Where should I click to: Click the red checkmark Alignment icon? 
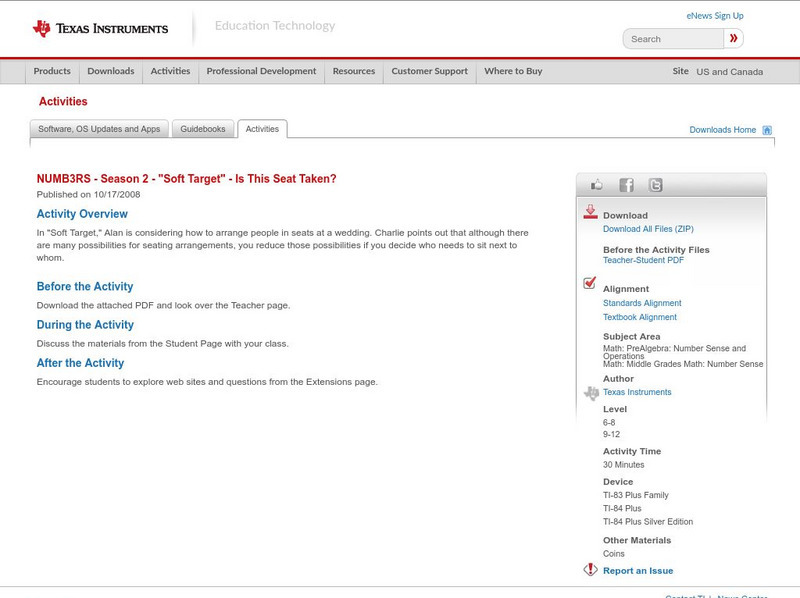coord(590,283)
